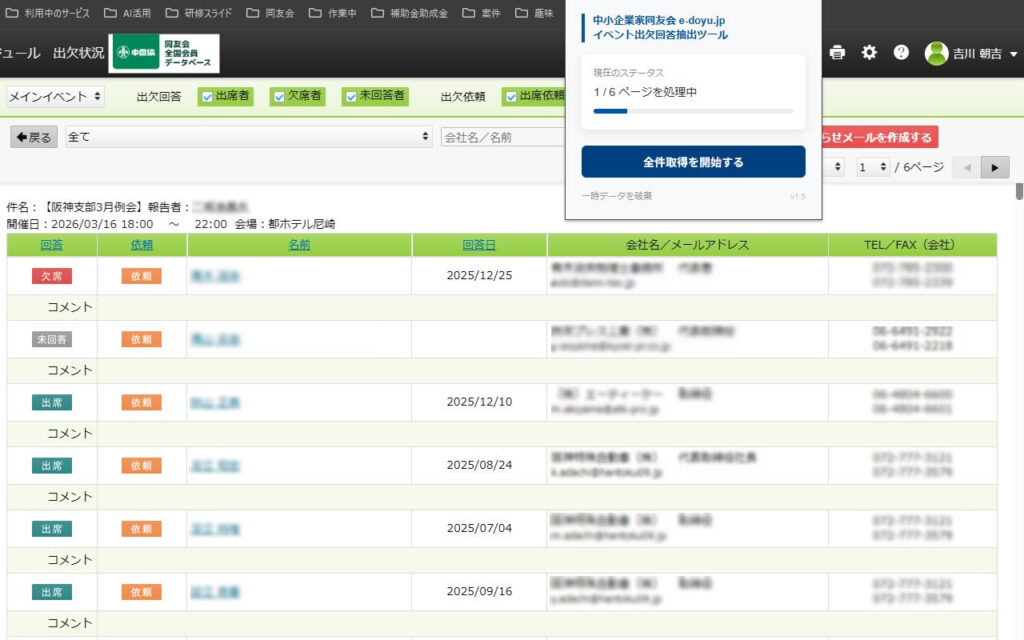Click the 会社名／名前 search field

point(503,137)
